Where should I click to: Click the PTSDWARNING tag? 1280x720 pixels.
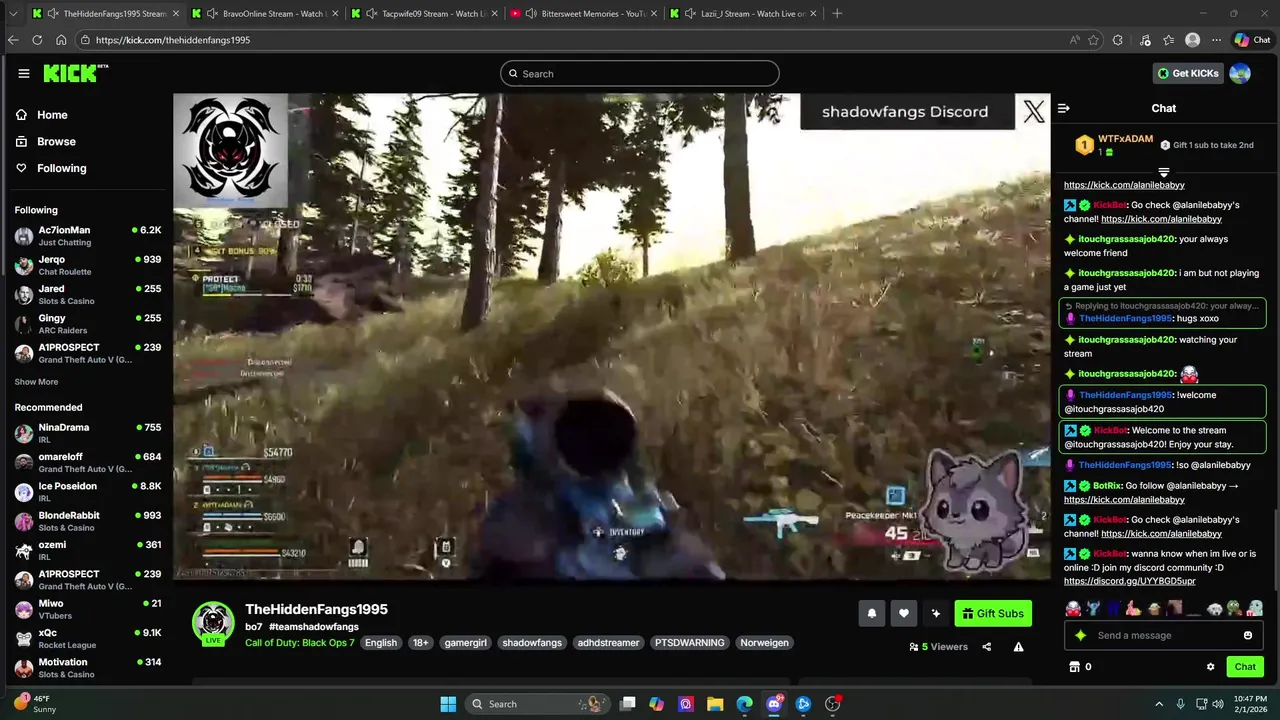point(690,643)
